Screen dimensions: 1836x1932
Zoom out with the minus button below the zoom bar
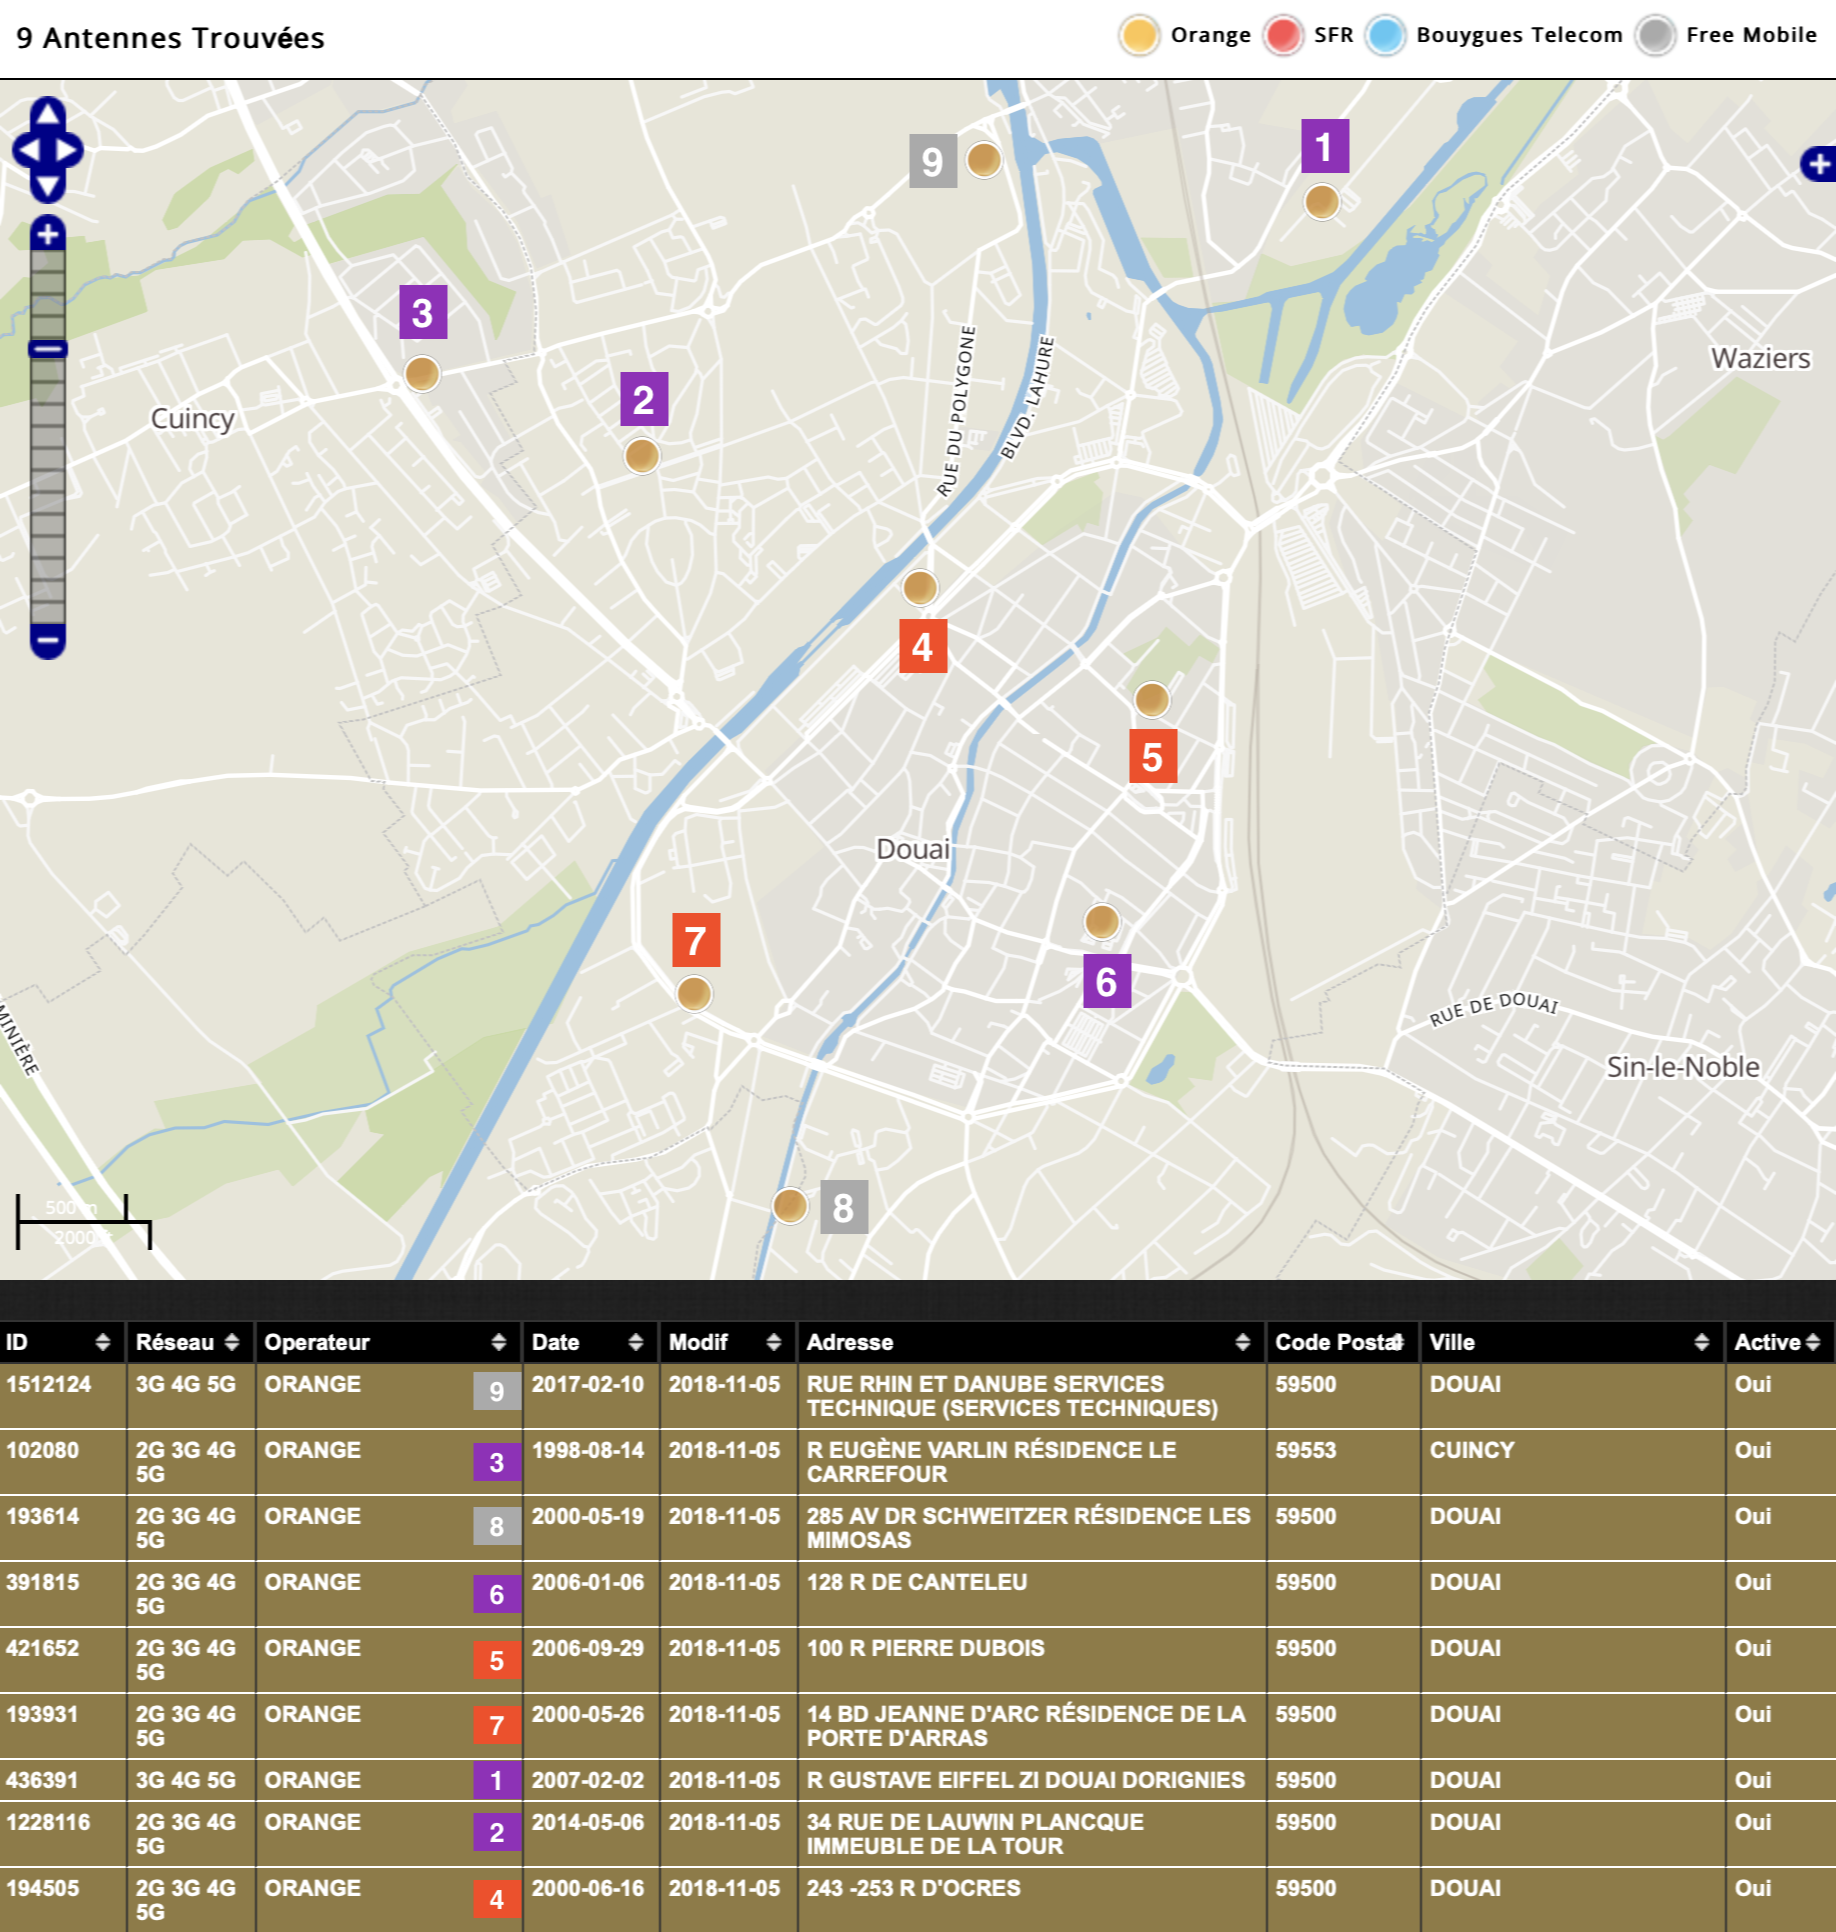47,640
